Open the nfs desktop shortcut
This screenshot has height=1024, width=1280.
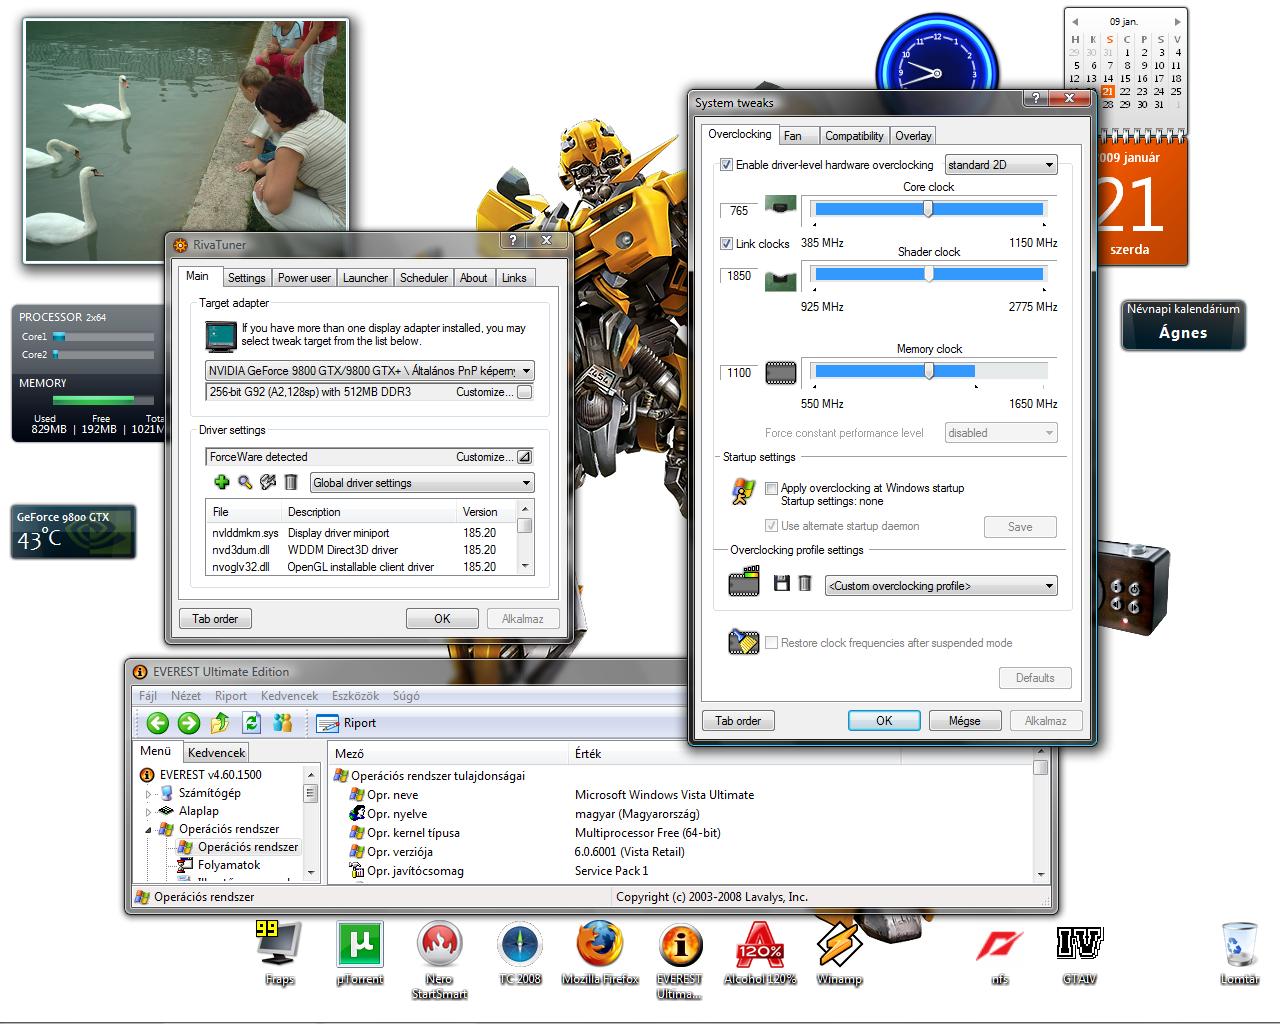(1000, 952)
